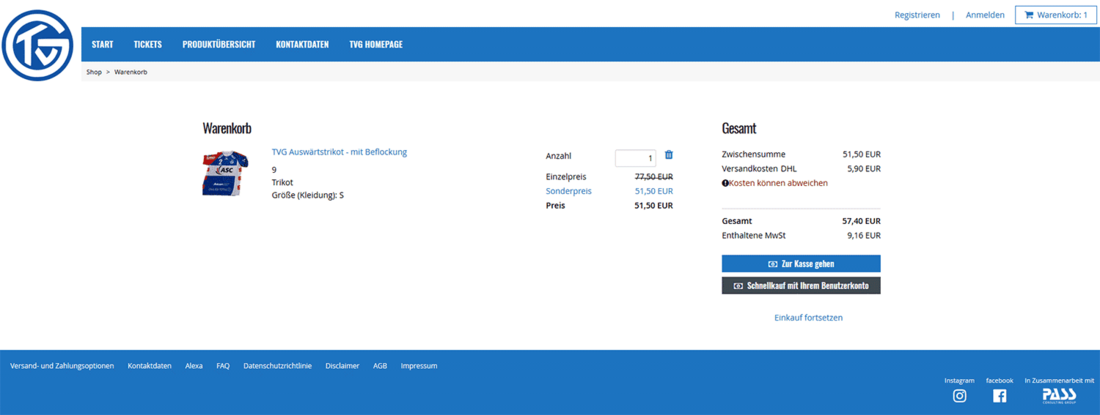
Task: Click the Gesamt total 57,40 EUR
Action: [861, 221]
